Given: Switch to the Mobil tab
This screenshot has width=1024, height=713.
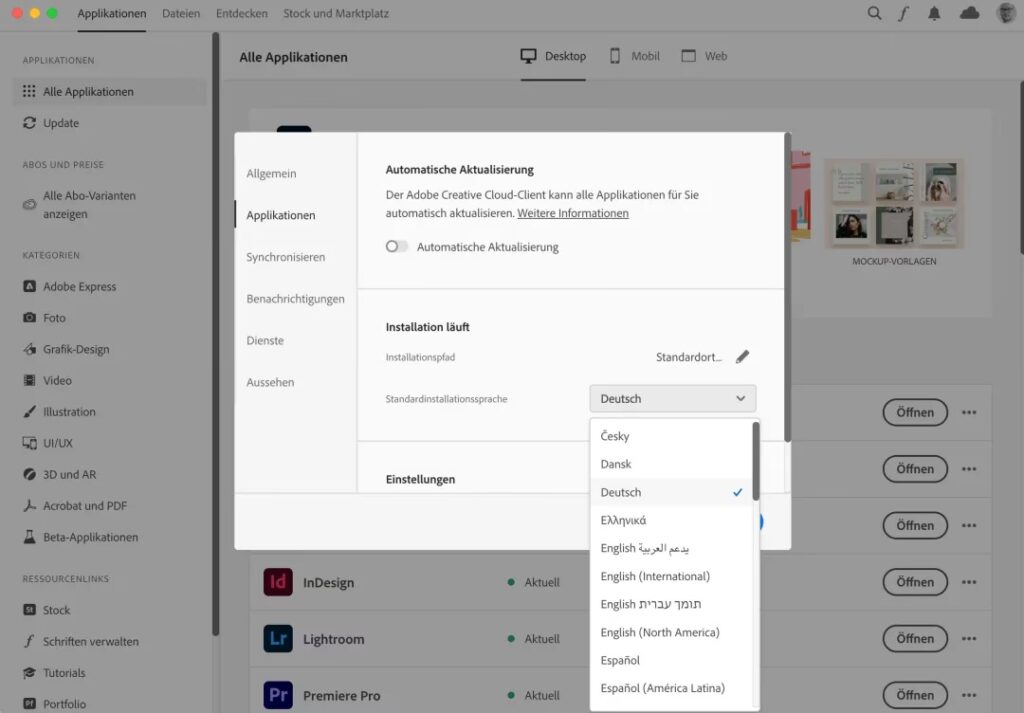Looking at the screenshot, I should (635, 56).
